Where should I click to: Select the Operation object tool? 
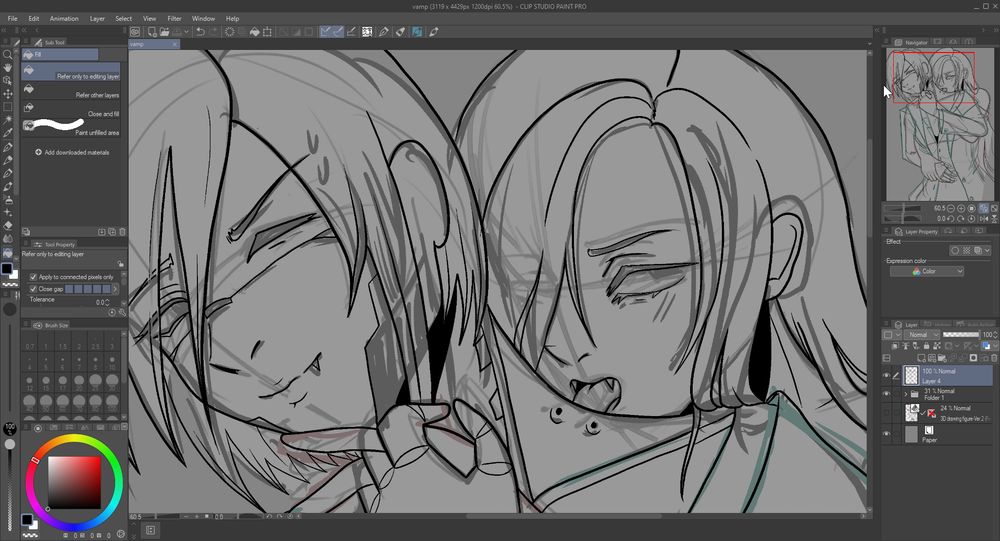pos(8,80)
